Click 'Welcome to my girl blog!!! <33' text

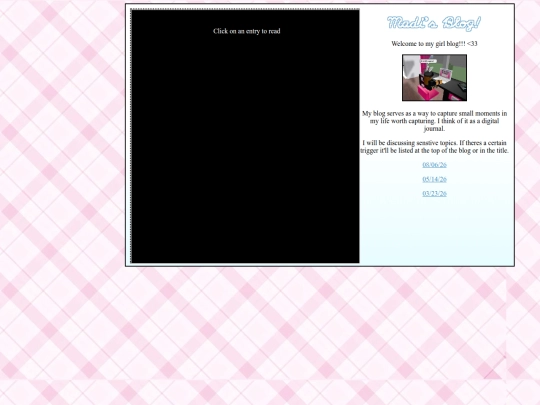click(x=434, y=43)
